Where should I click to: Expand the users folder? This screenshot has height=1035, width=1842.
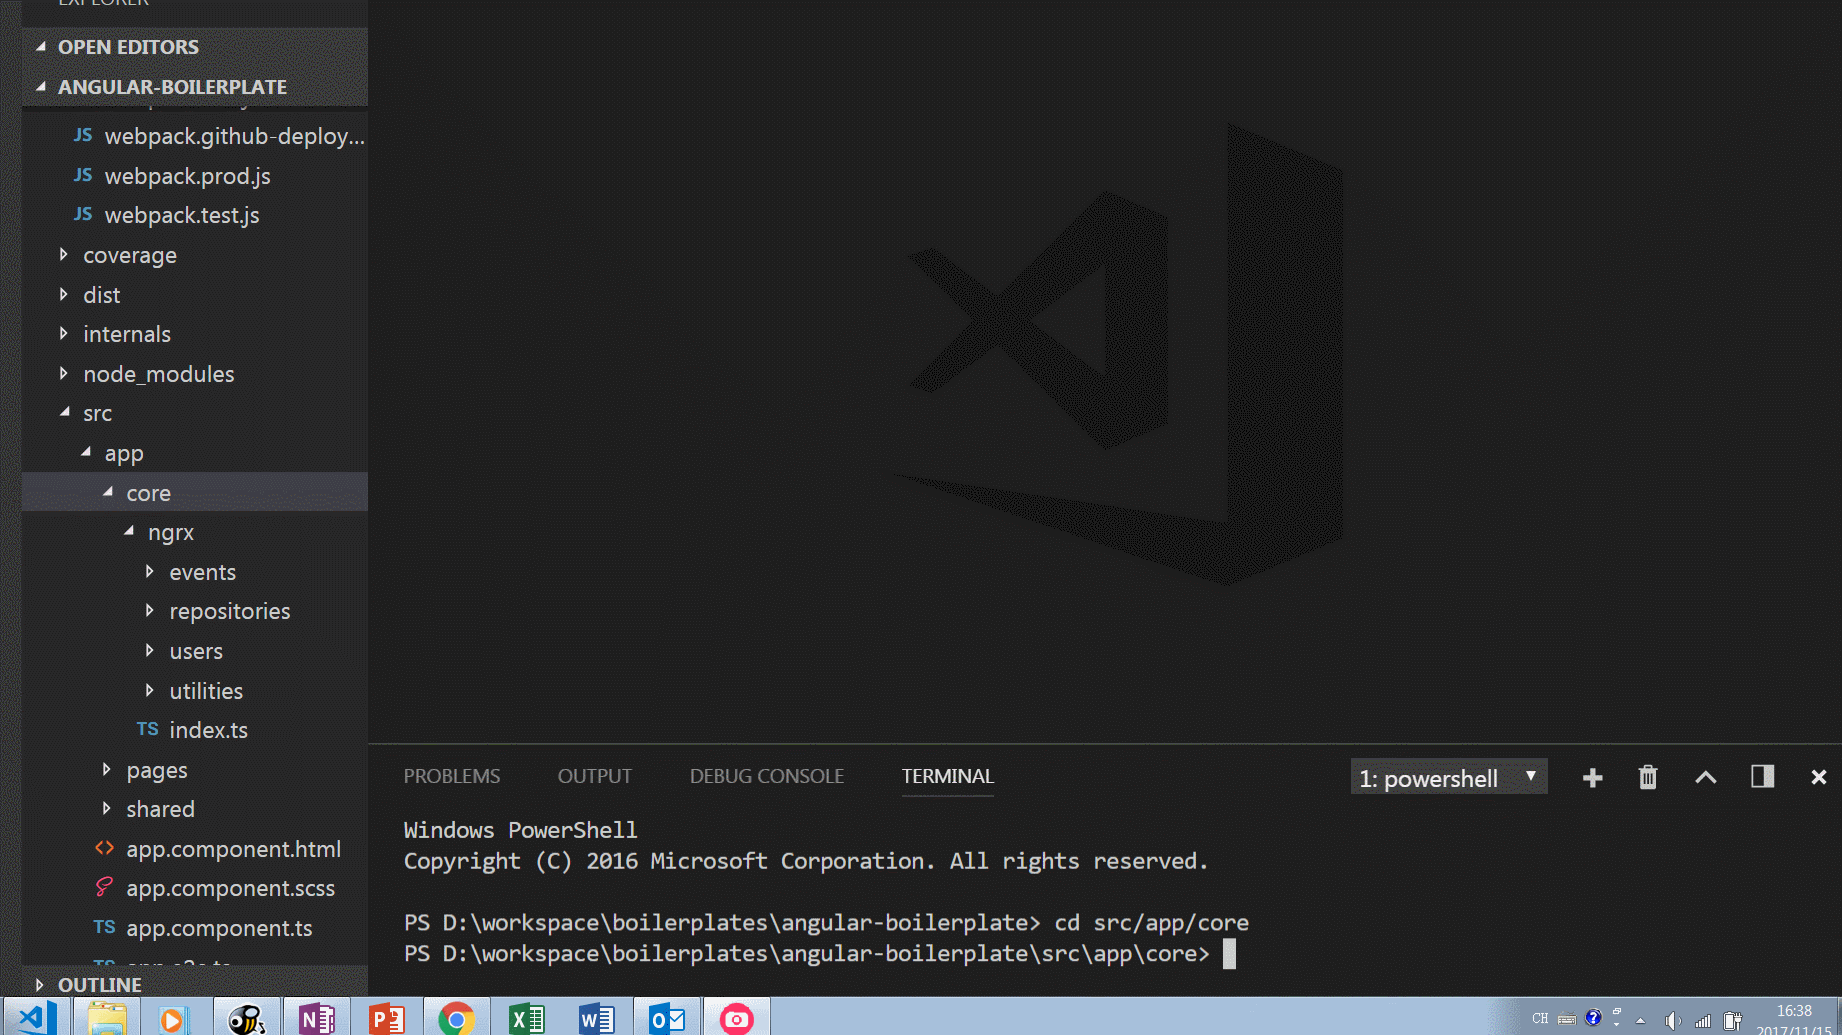coord(195,651)
